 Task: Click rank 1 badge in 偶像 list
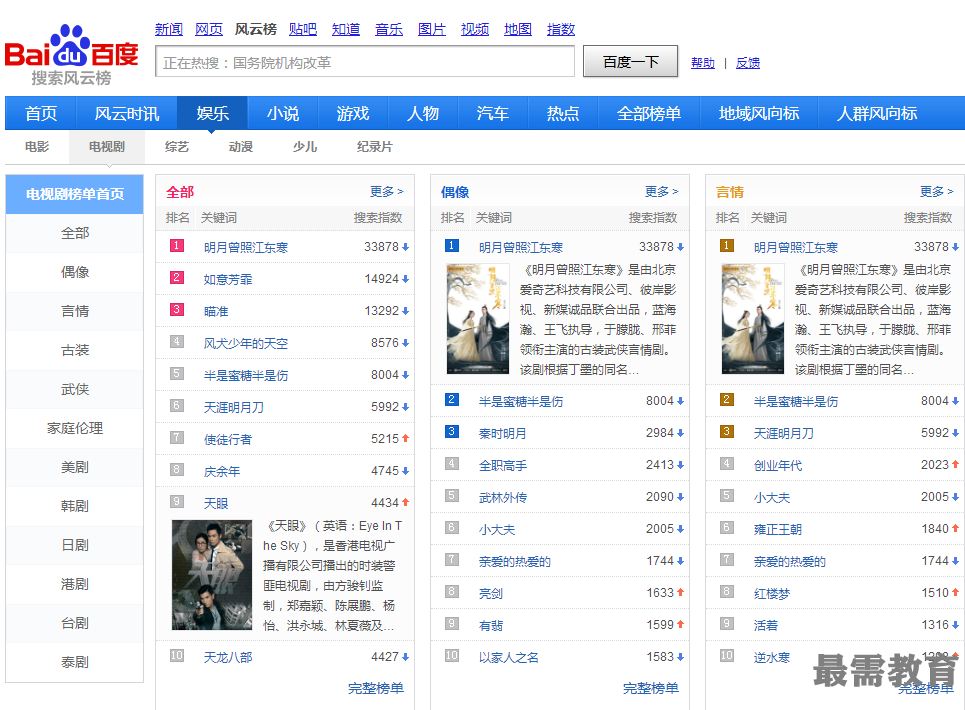(x=452, y=246)
